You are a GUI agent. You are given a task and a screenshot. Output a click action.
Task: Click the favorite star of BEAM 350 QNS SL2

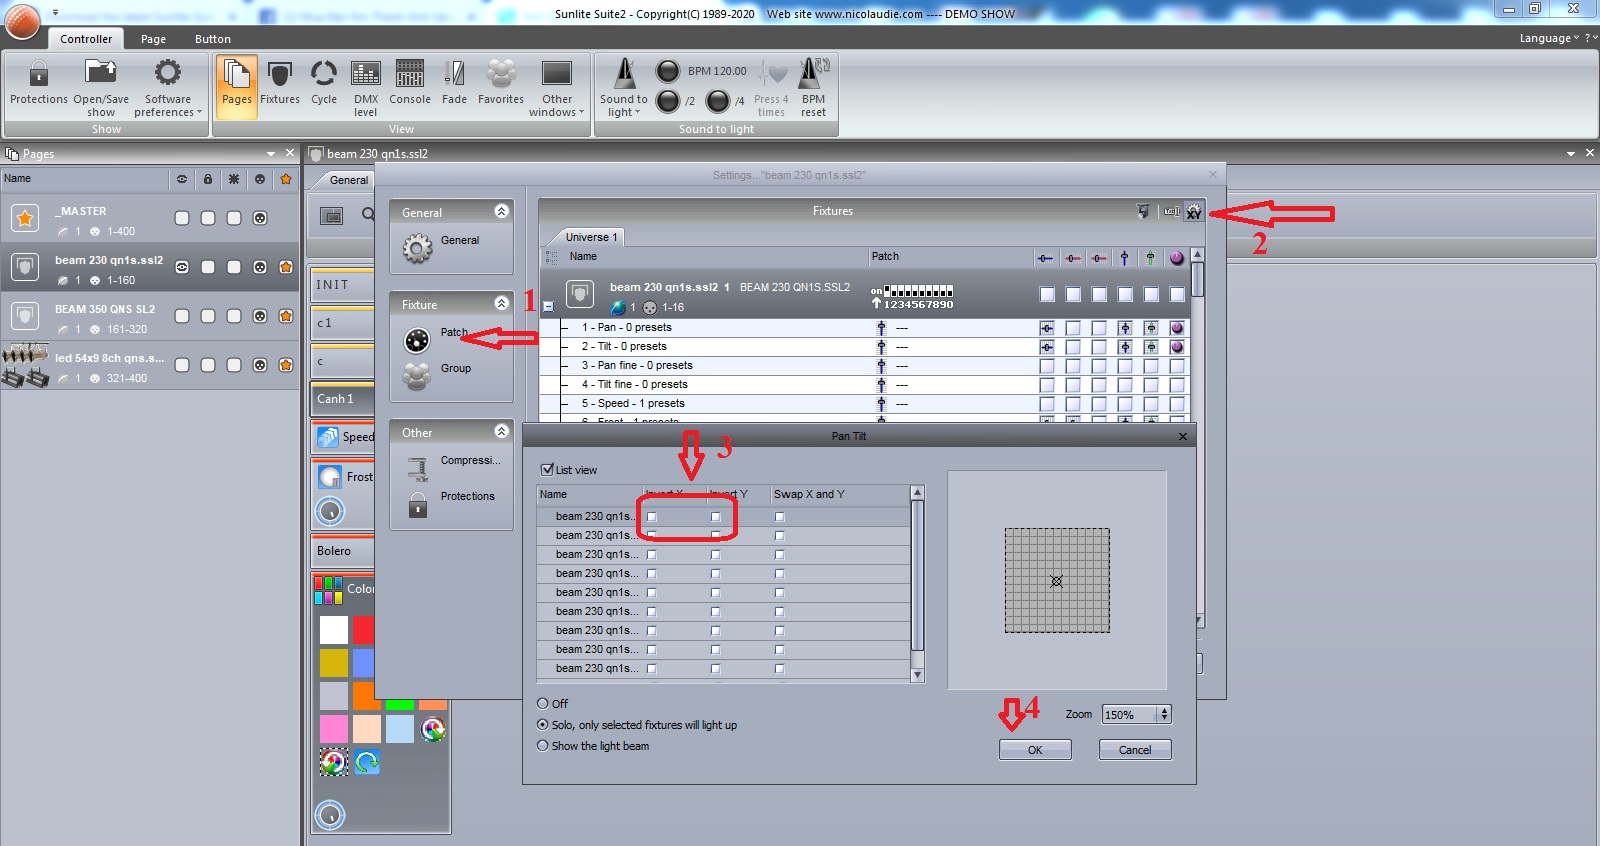tap(286, 316)
